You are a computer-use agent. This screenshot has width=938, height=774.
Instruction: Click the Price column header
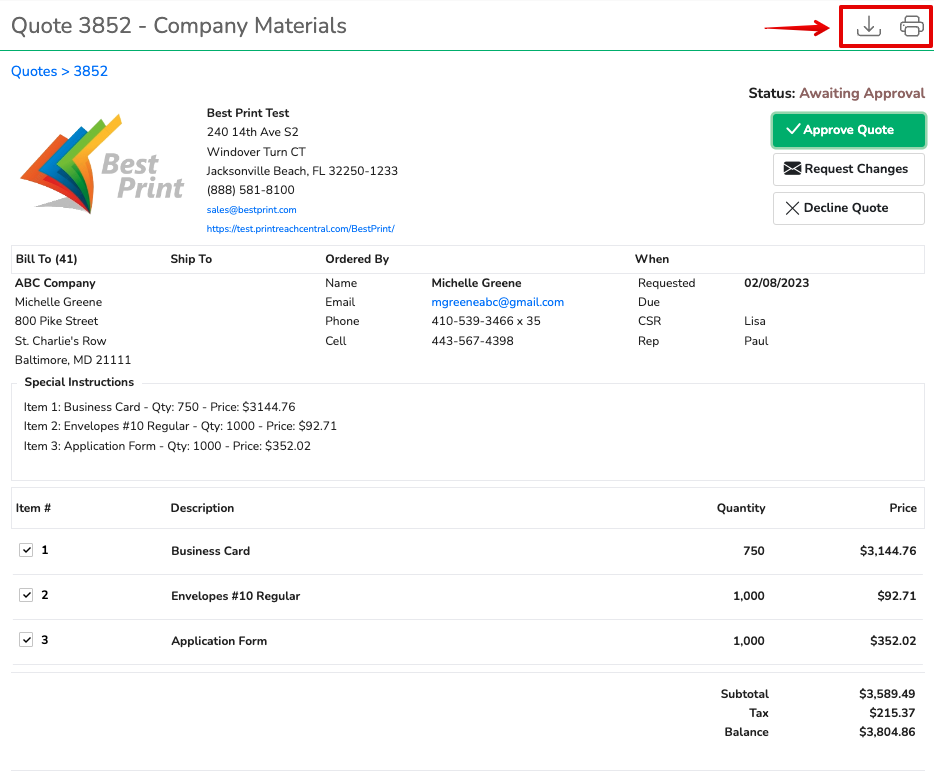[903, 508]
